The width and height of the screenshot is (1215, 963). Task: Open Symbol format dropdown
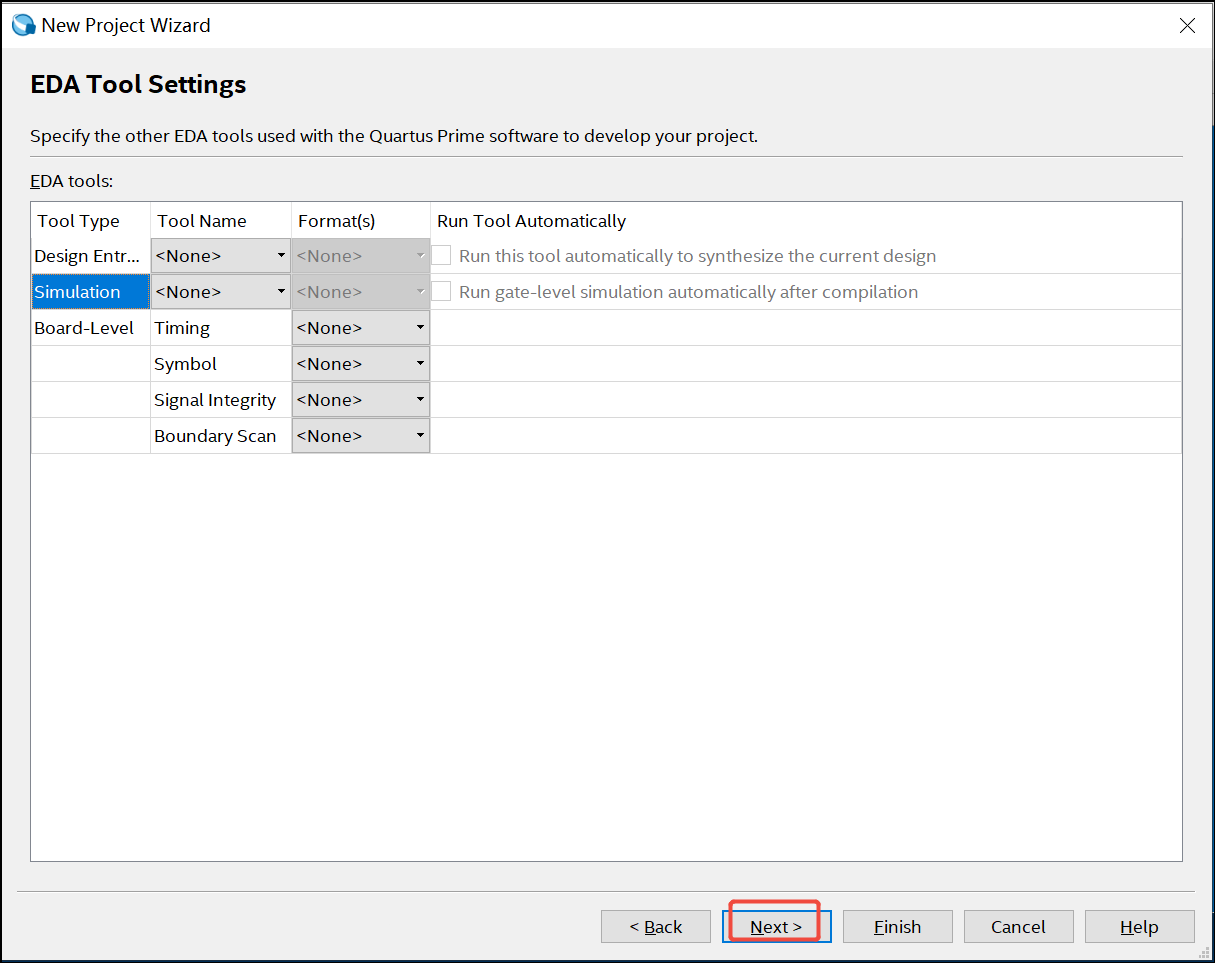click(x=361, y=364)
